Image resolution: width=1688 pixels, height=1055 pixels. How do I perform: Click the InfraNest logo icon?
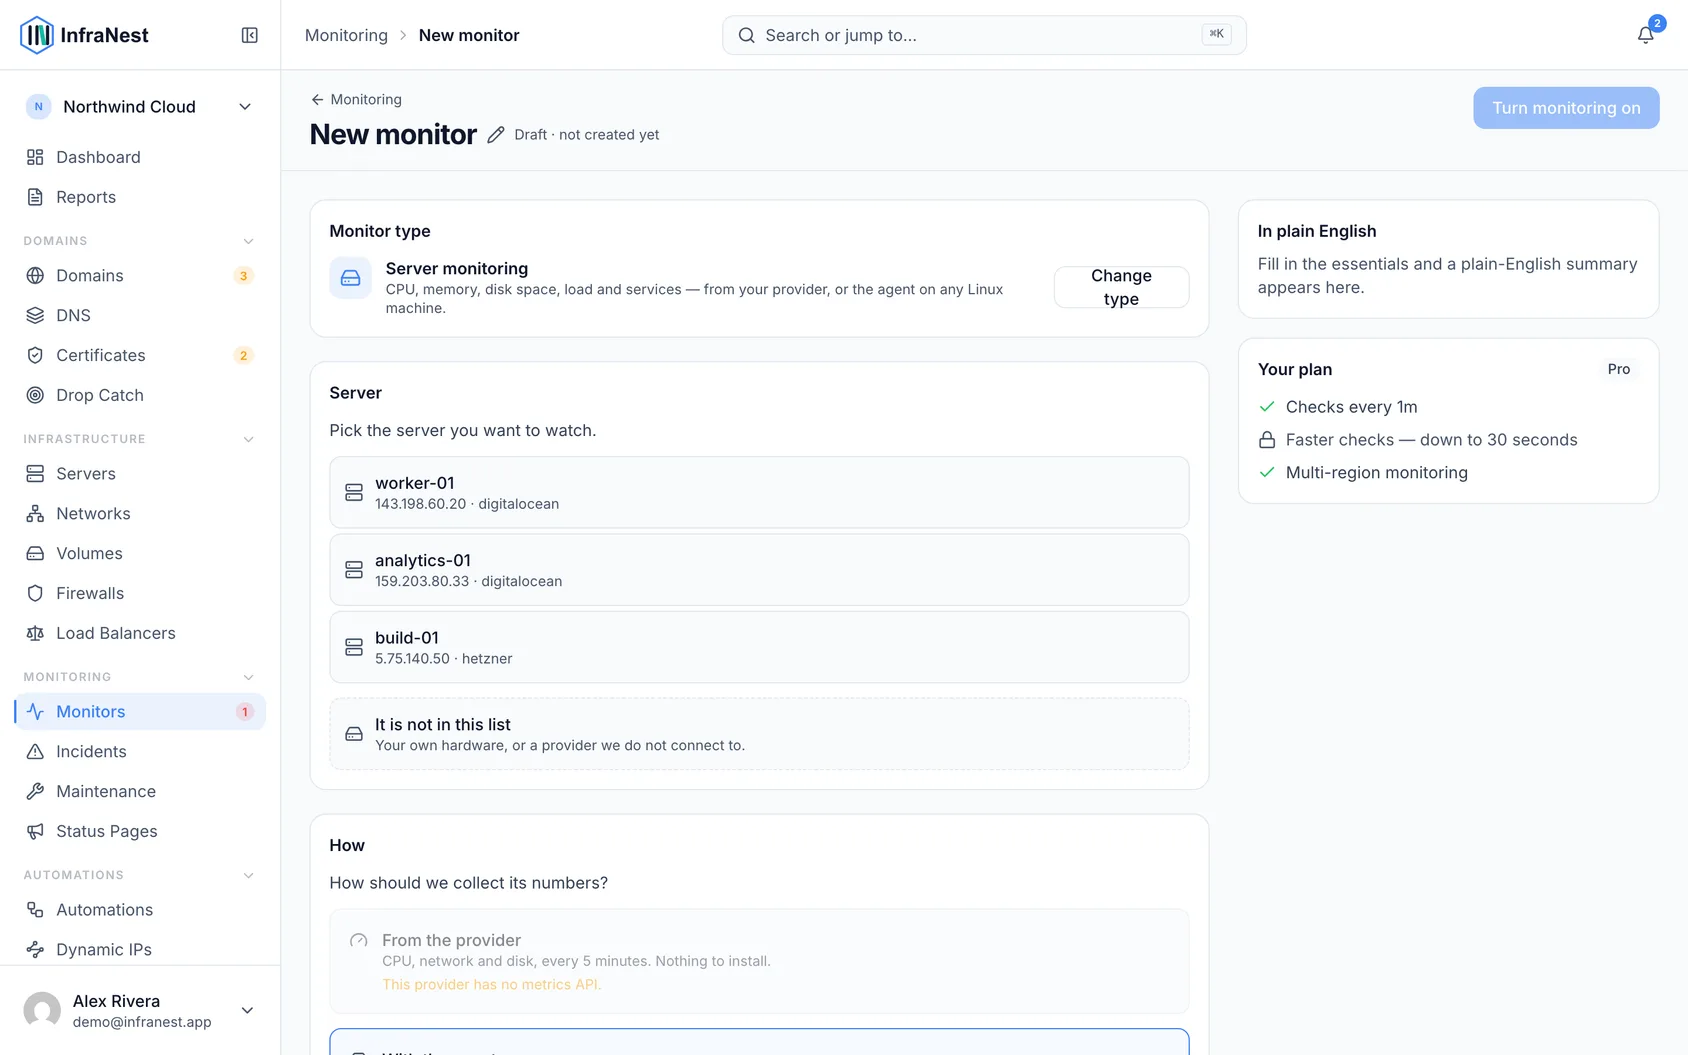[37, 35]
